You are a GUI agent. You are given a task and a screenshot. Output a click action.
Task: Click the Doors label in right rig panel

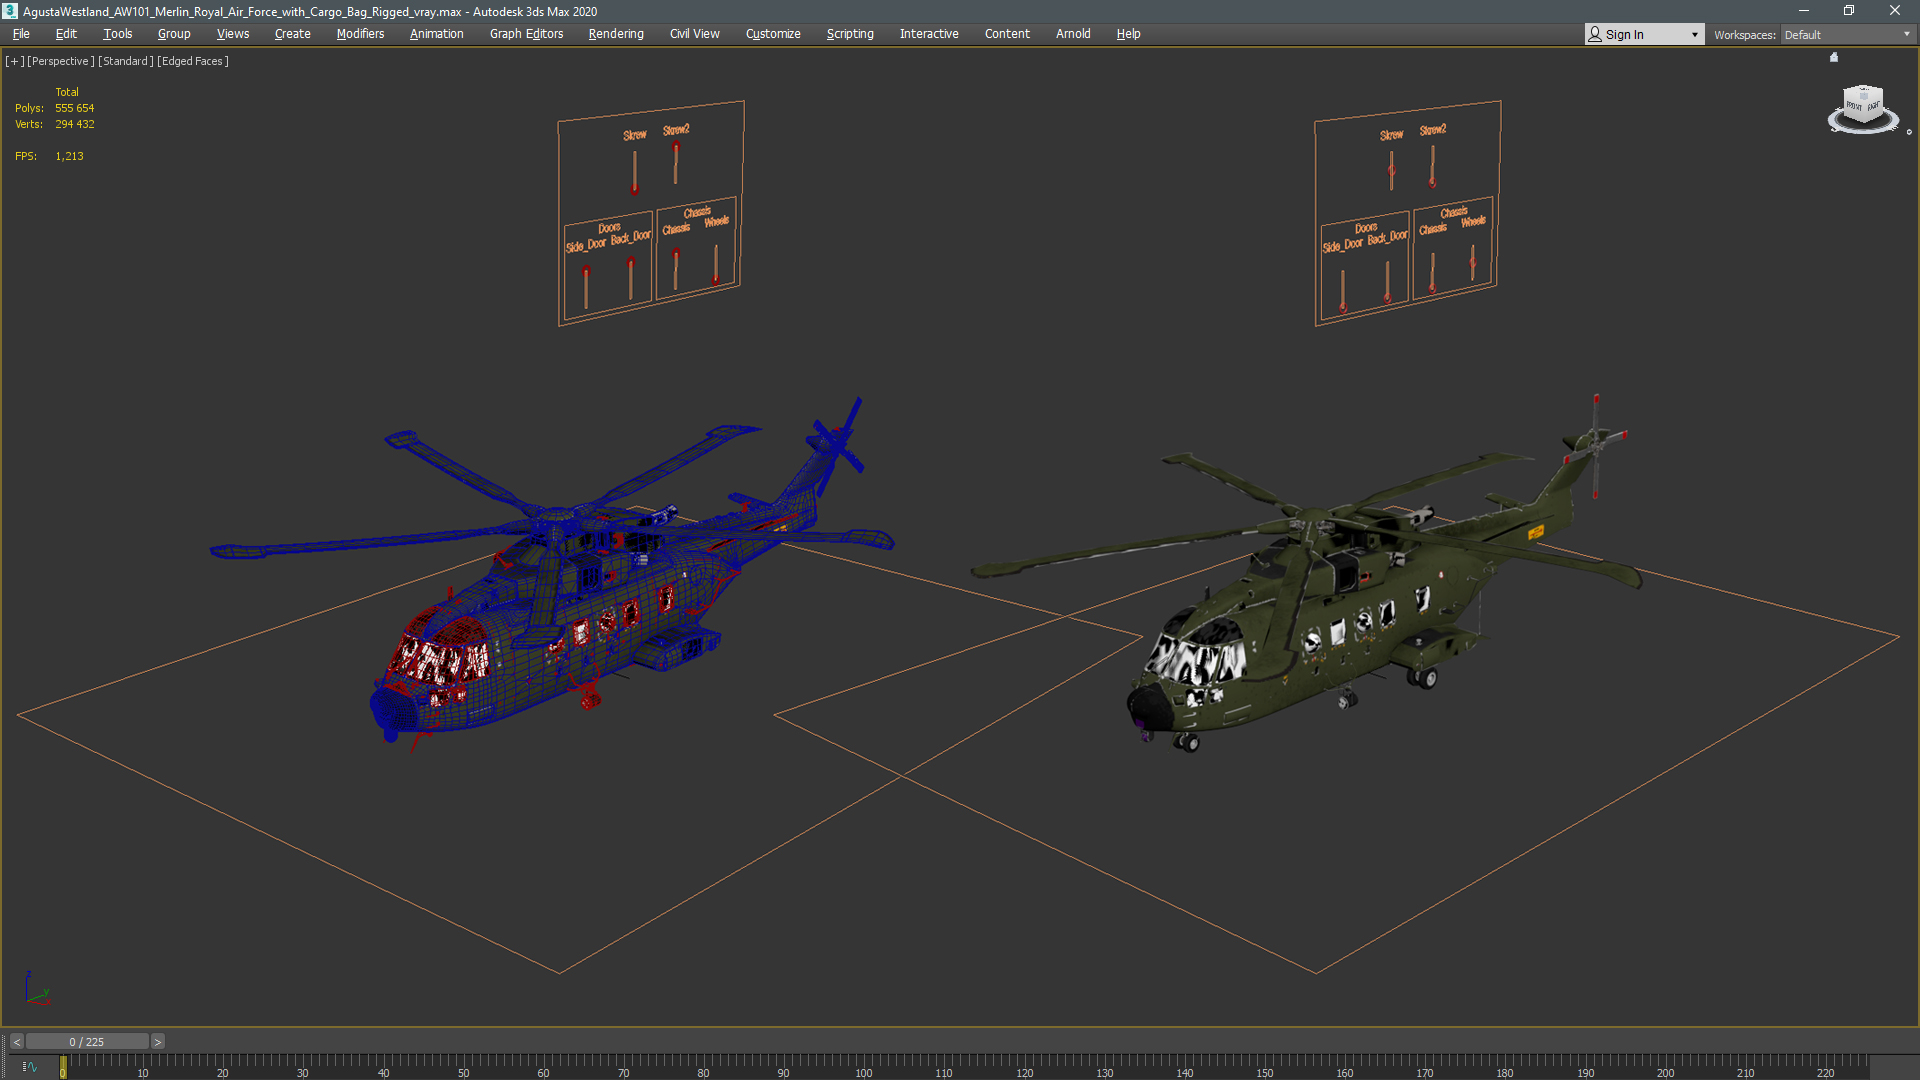pos(1366,228)
